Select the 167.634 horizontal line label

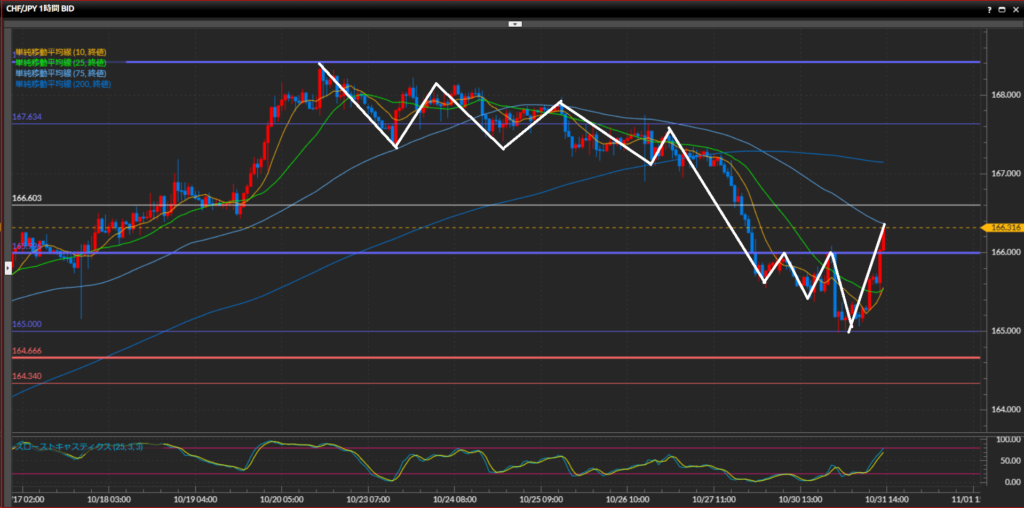(x=27, y=117)
